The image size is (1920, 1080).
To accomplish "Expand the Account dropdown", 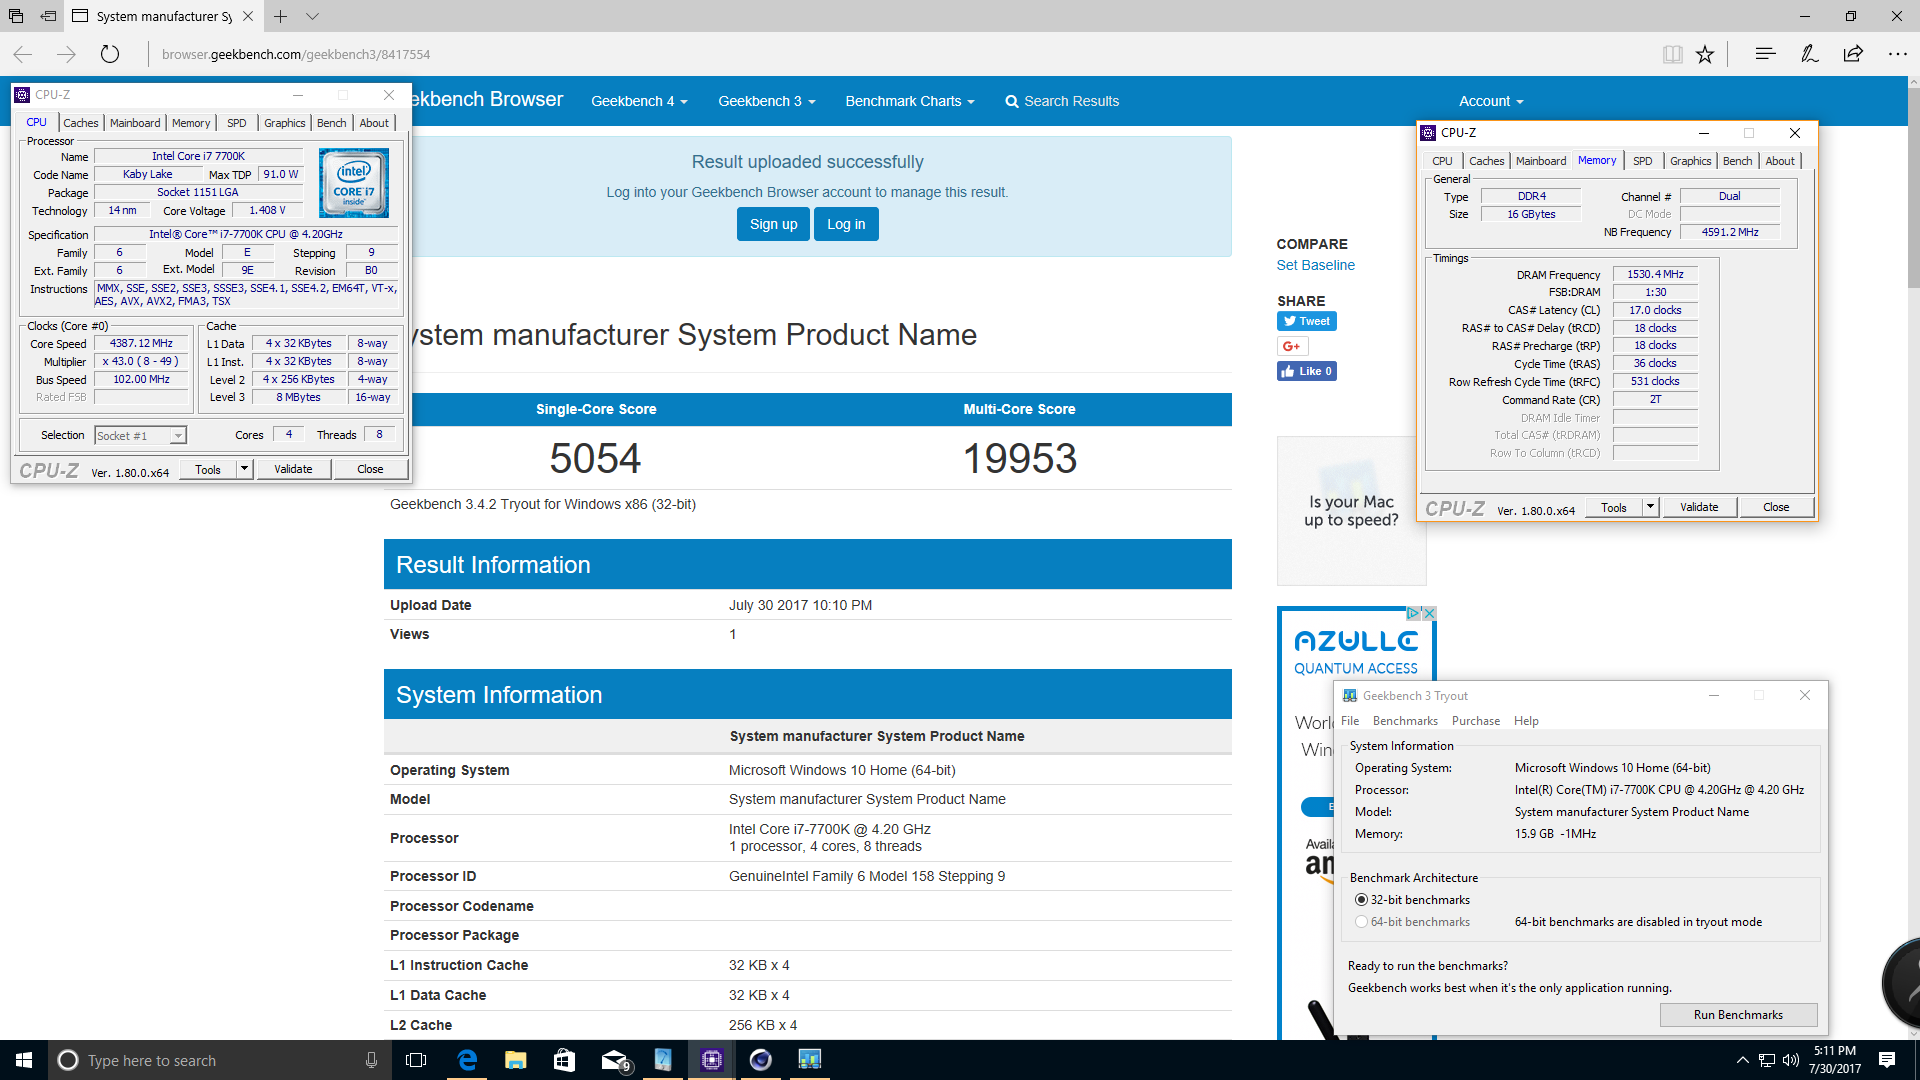I will (x=1491, y=101).
